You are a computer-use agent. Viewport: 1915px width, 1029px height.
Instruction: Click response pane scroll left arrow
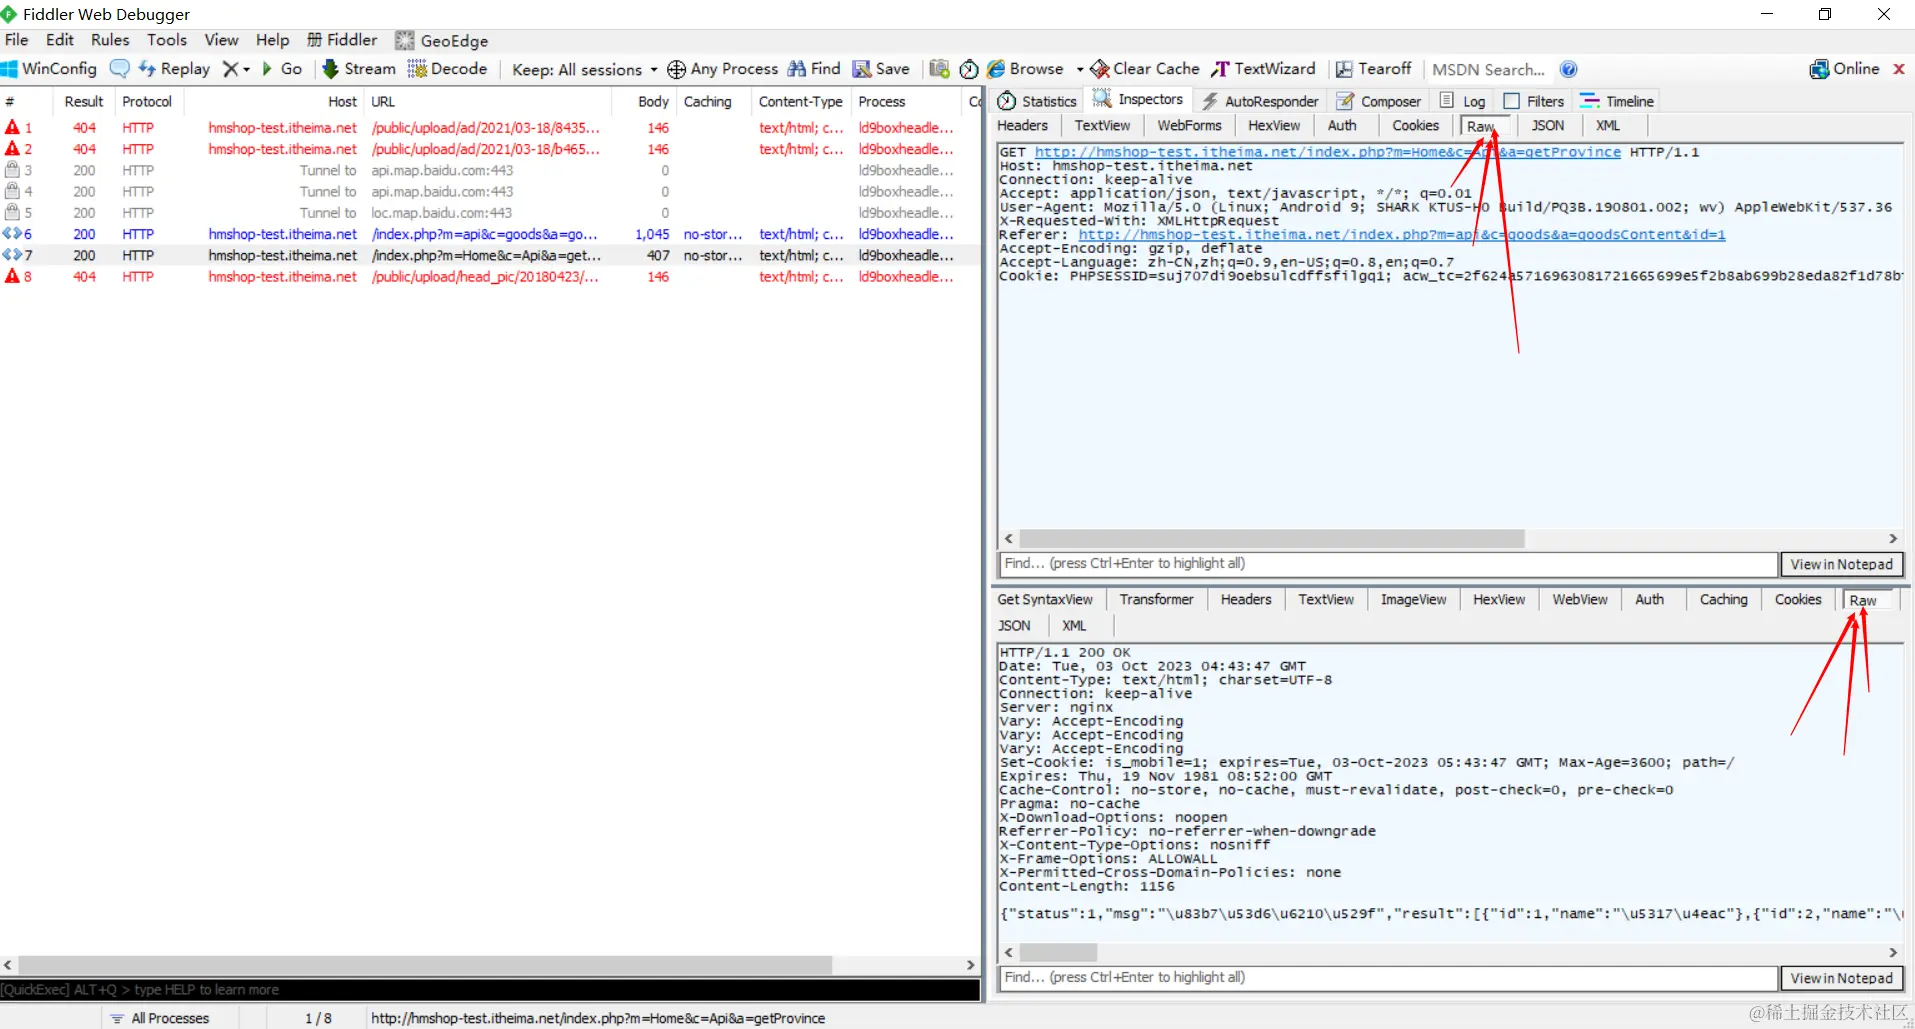point(1009,953)
